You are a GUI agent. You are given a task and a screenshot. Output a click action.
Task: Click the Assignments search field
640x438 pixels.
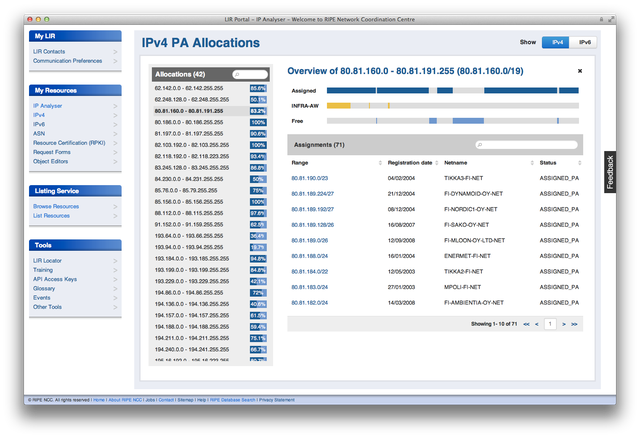pyautogui.click(x=527, y=145)
